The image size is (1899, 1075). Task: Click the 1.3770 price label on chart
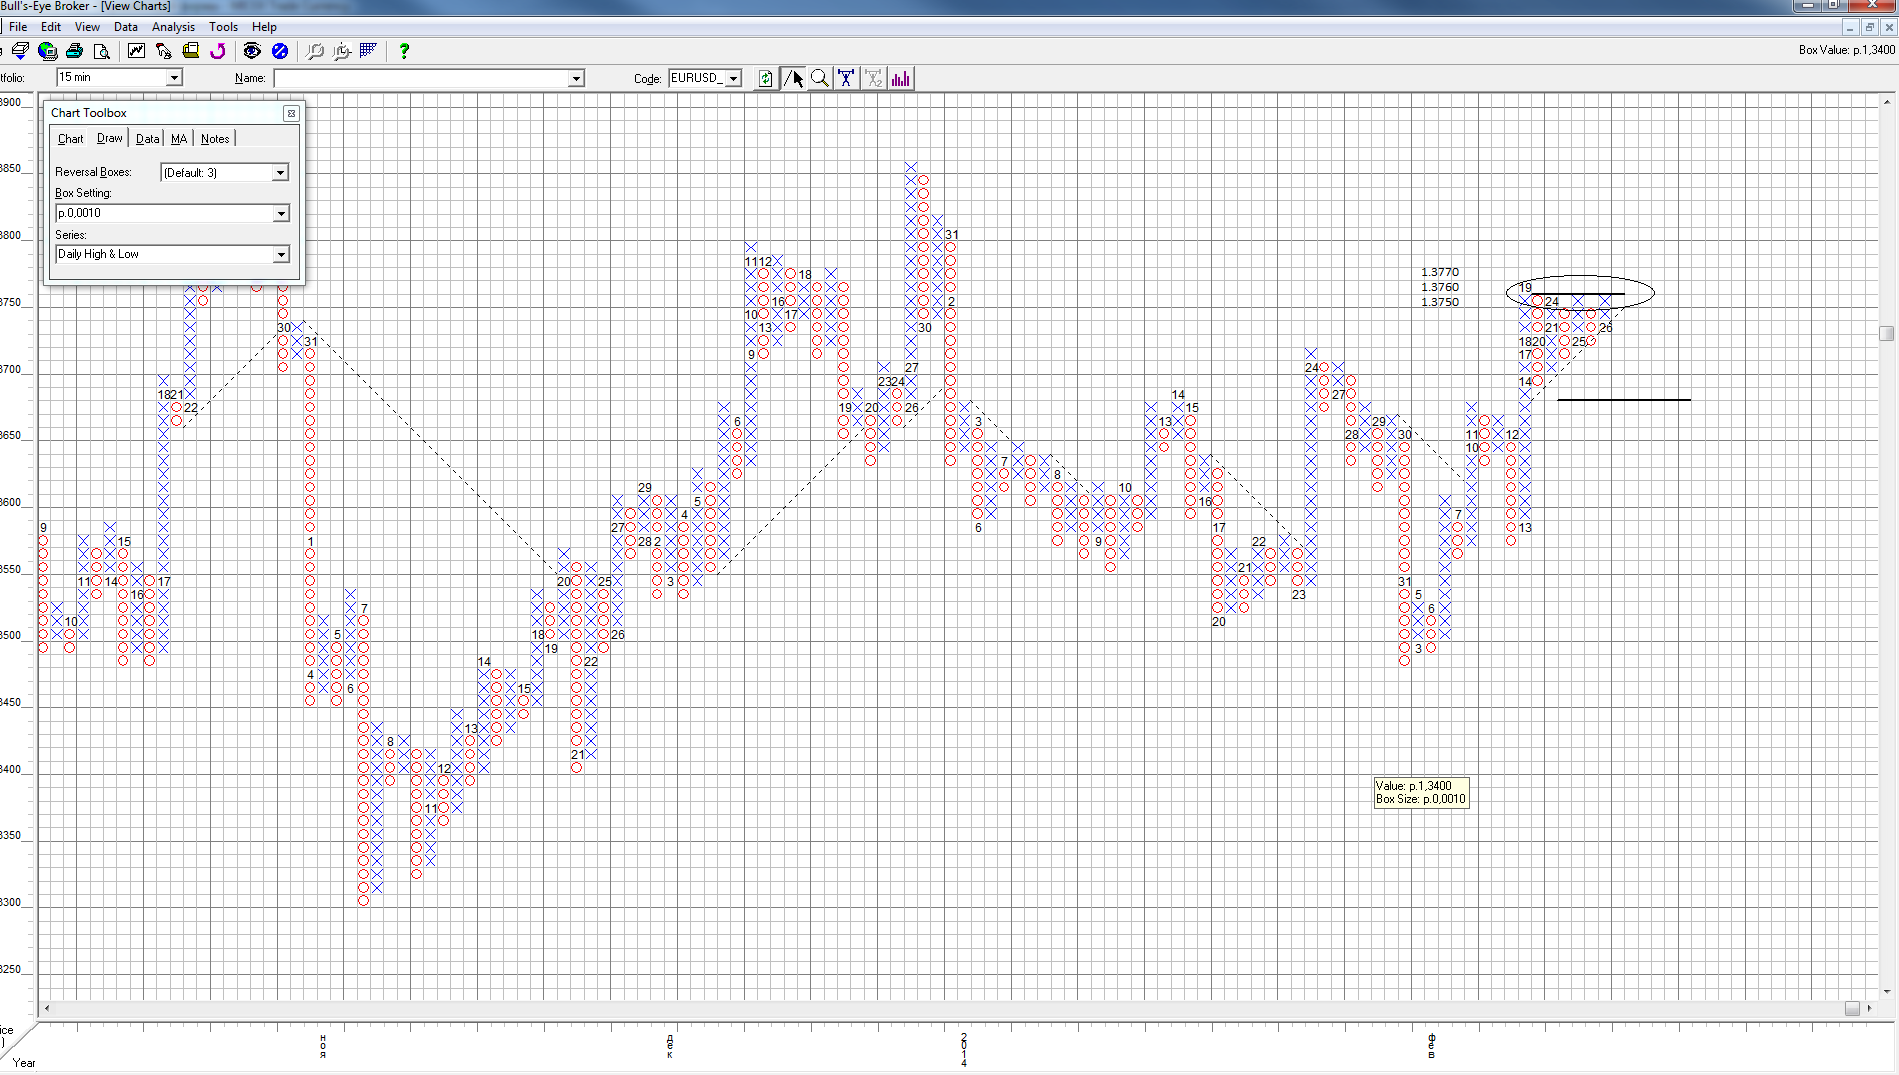(x=1440, y=272)
